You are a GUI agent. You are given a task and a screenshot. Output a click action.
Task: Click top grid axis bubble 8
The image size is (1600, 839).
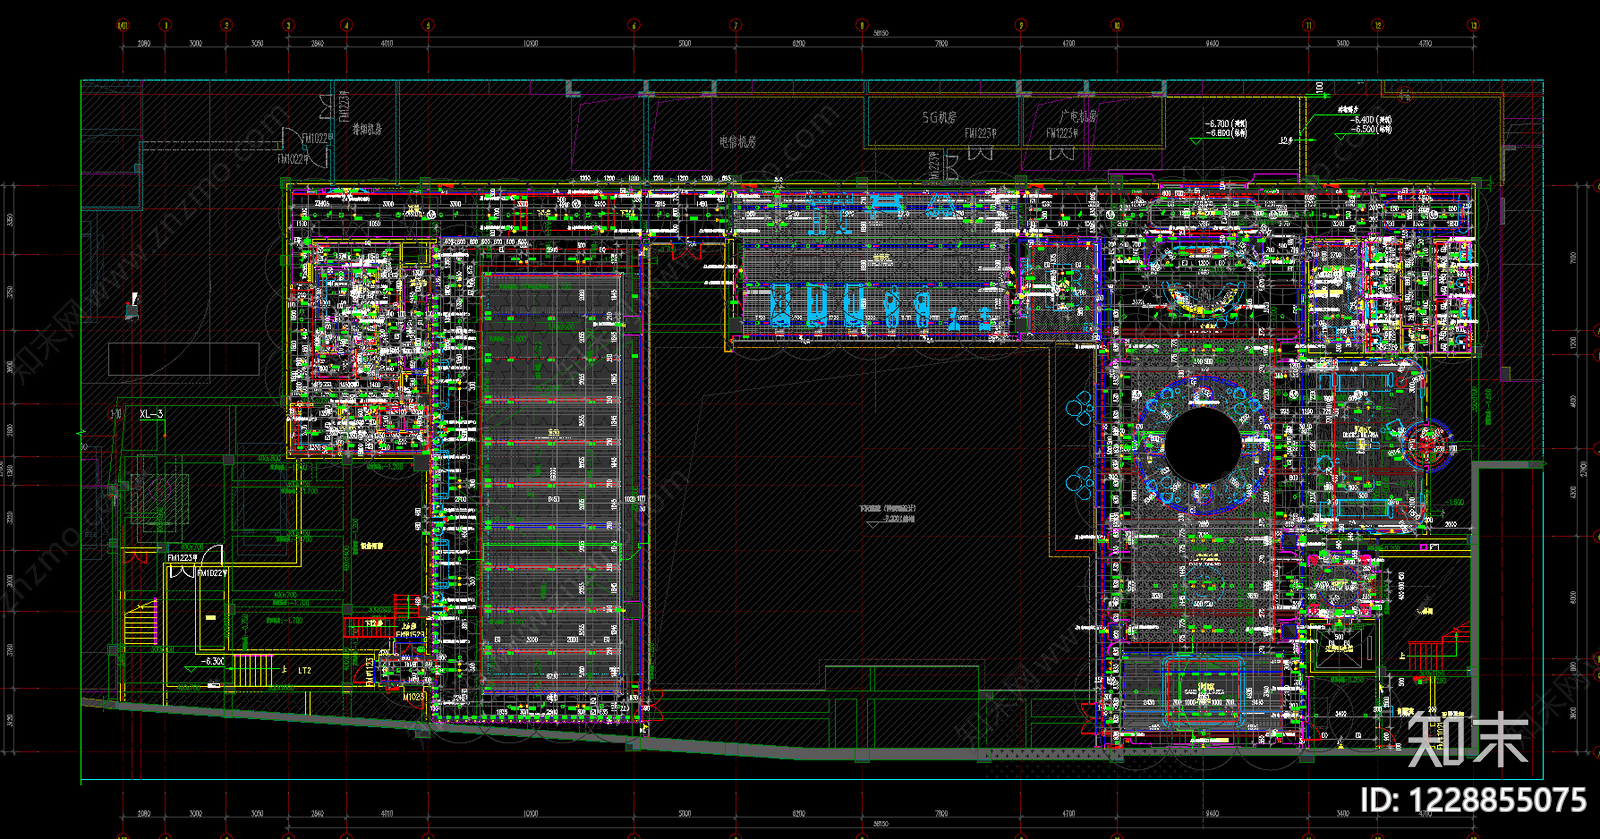click(862, 25)
